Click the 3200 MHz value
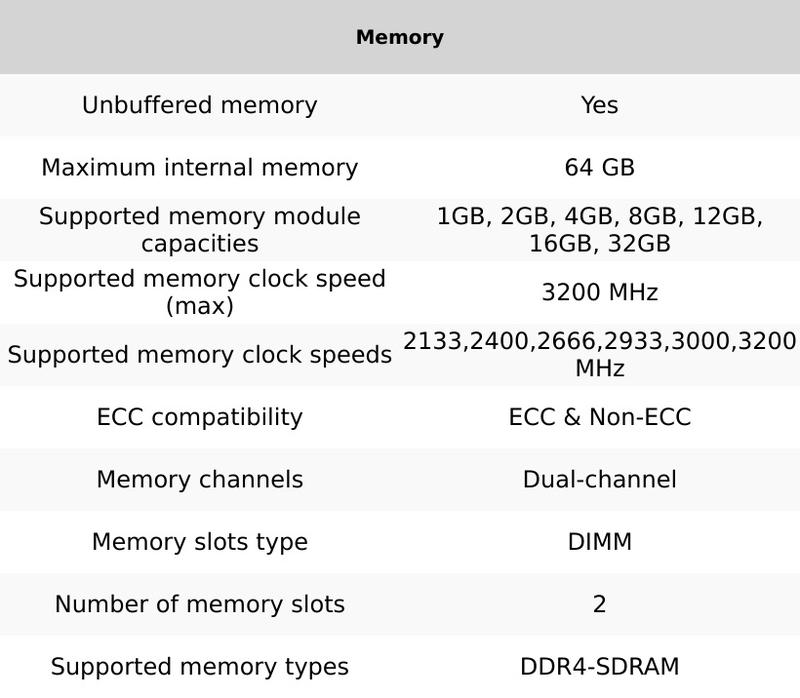Image resolution: width=800 pixels, height=698 pixels. coord(599,292)
